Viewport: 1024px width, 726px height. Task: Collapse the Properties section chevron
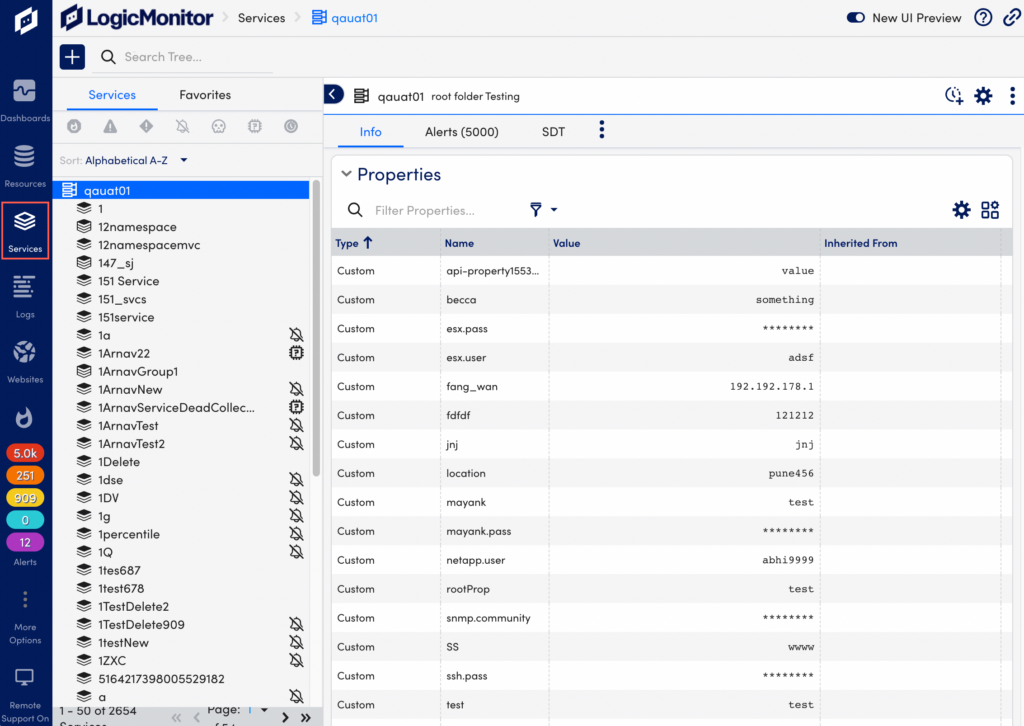point(346,174)
